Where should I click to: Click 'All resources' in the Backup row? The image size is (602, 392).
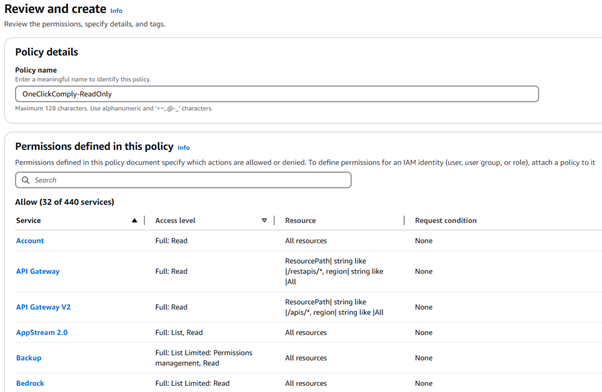[x=306, y=358]
